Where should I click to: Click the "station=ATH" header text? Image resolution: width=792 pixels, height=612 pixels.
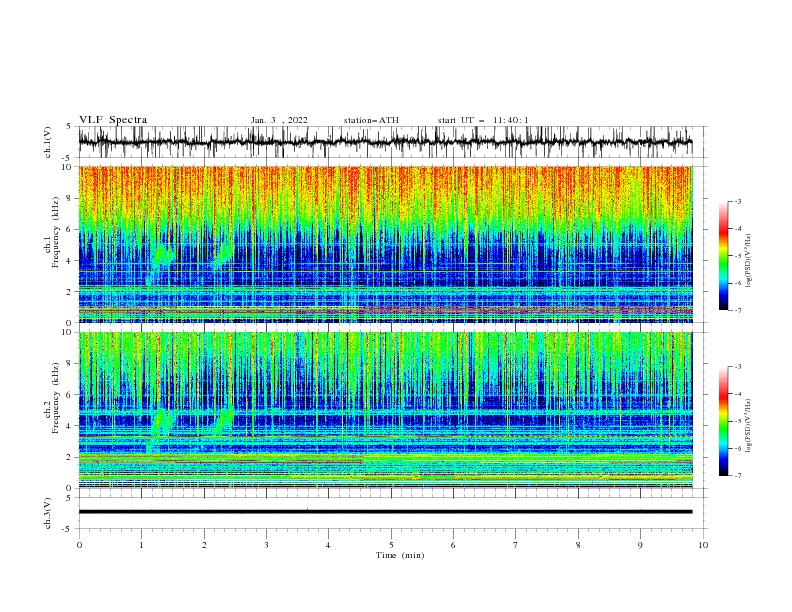click(371, 120)
